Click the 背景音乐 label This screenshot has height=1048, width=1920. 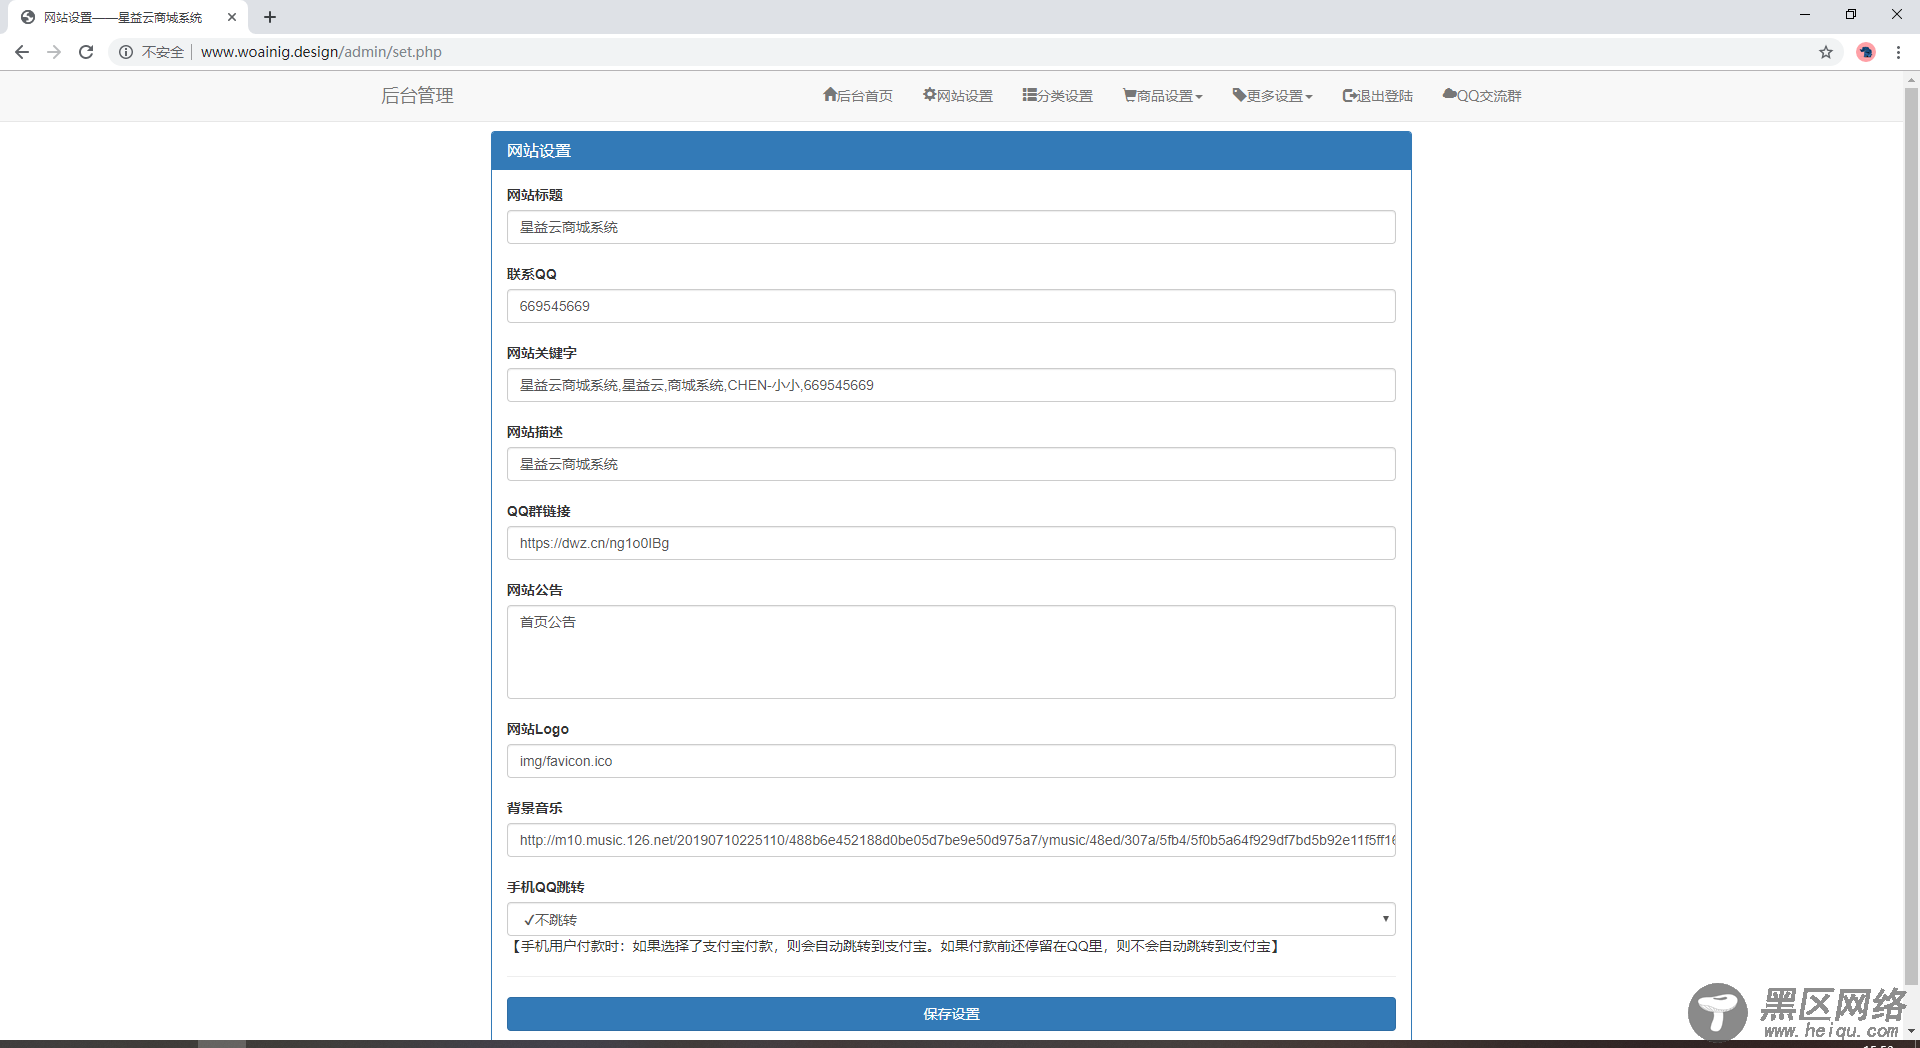[x=535, y=808]
